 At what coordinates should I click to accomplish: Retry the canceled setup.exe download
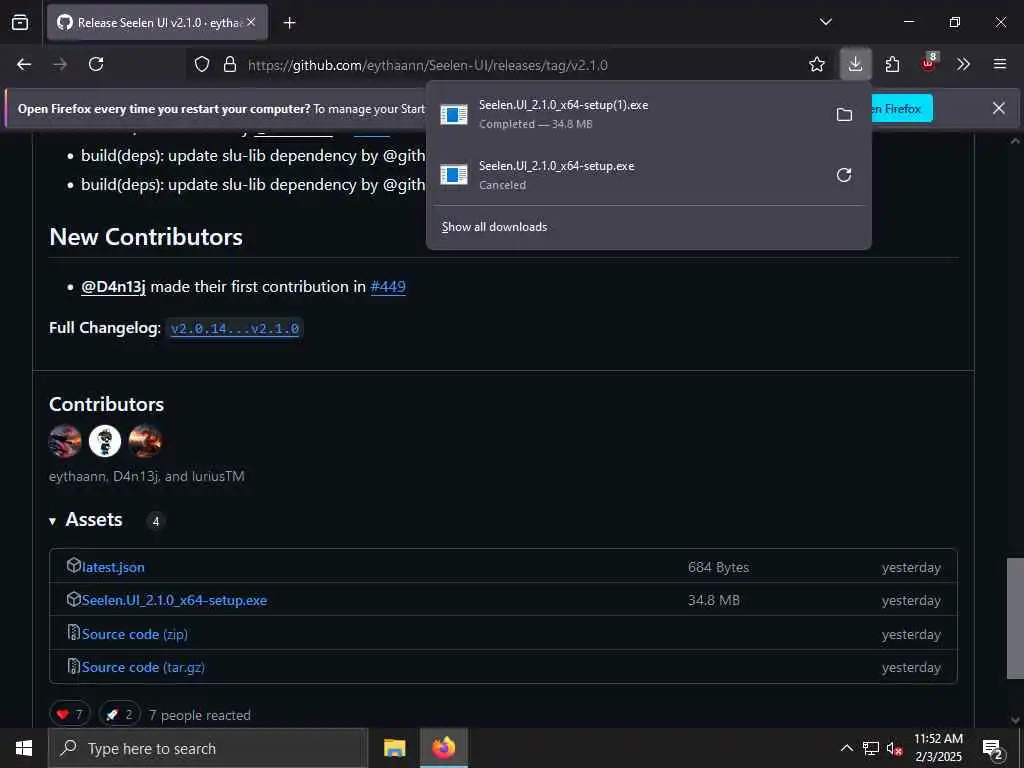(844, 175)
